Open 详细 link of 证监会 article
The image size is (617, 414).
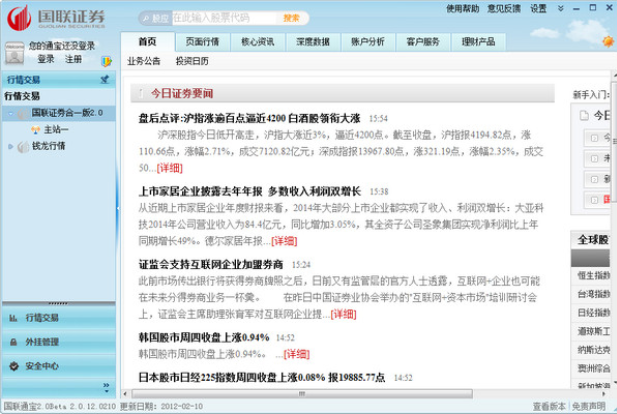[x=344, y=314]
